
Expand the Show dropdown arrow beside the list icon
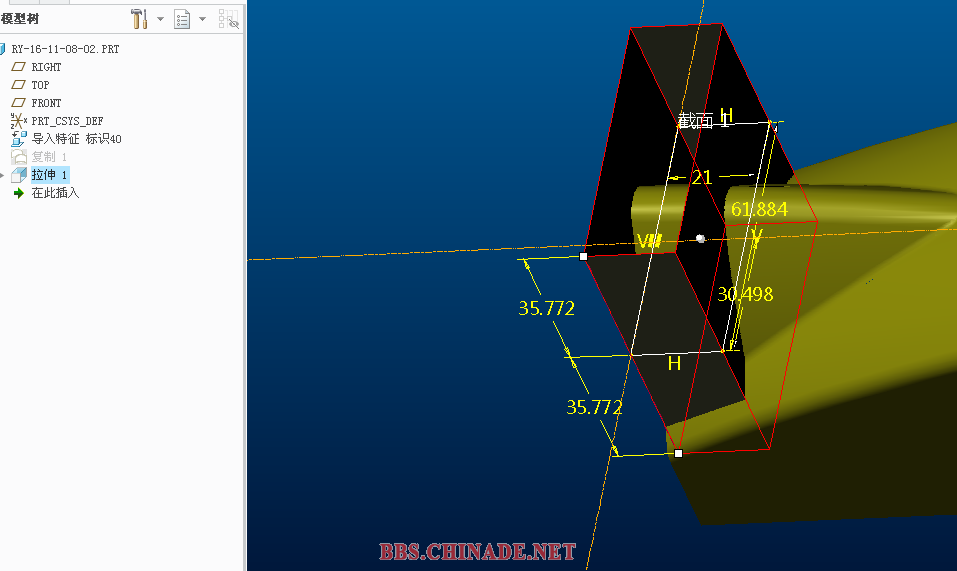tap(203, 20)
